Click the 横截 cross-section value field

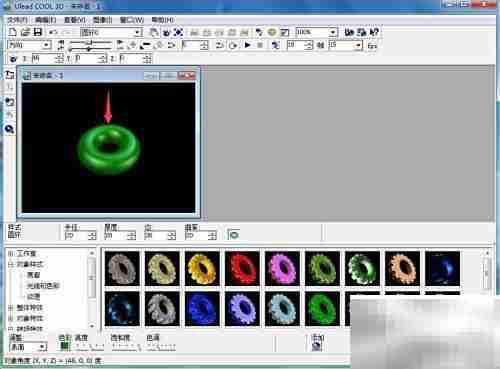point(197,236)
